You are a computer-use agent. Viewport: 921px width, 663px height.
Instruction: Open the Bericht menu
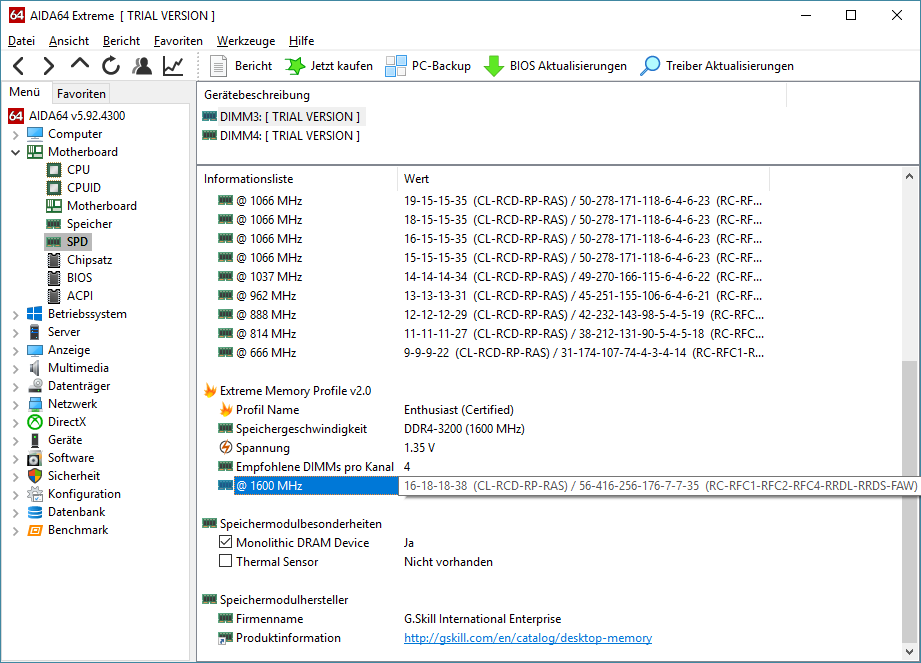coord(122,41)
